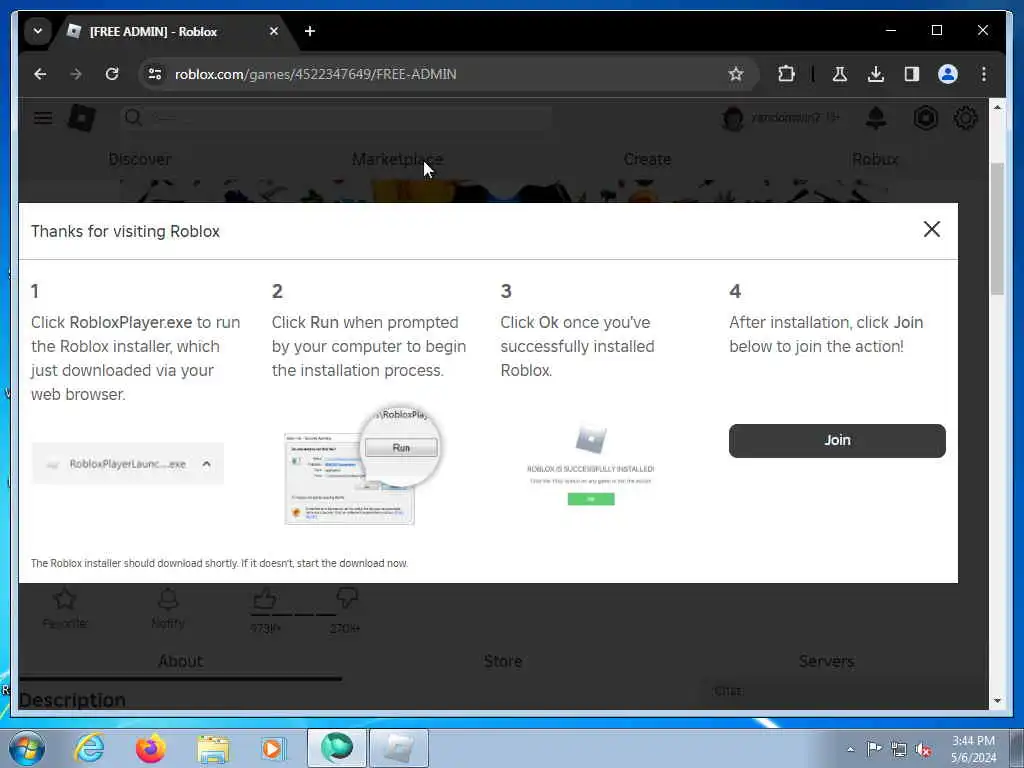1024x768 pixels.
Task: Open Firefox from the taskbar
Action: (151, 748)
